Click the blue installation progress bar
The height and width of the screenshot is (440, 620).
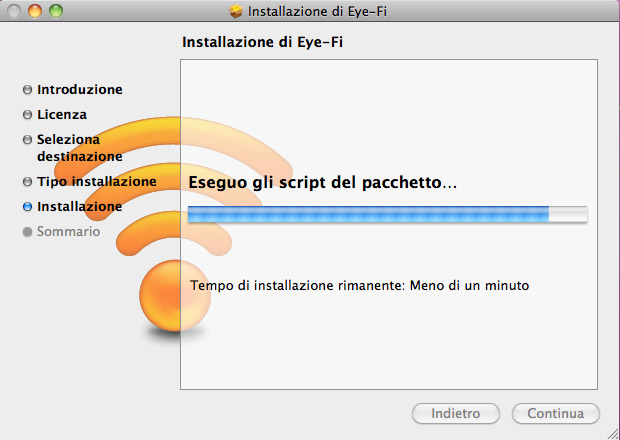[x=388, y=214]
